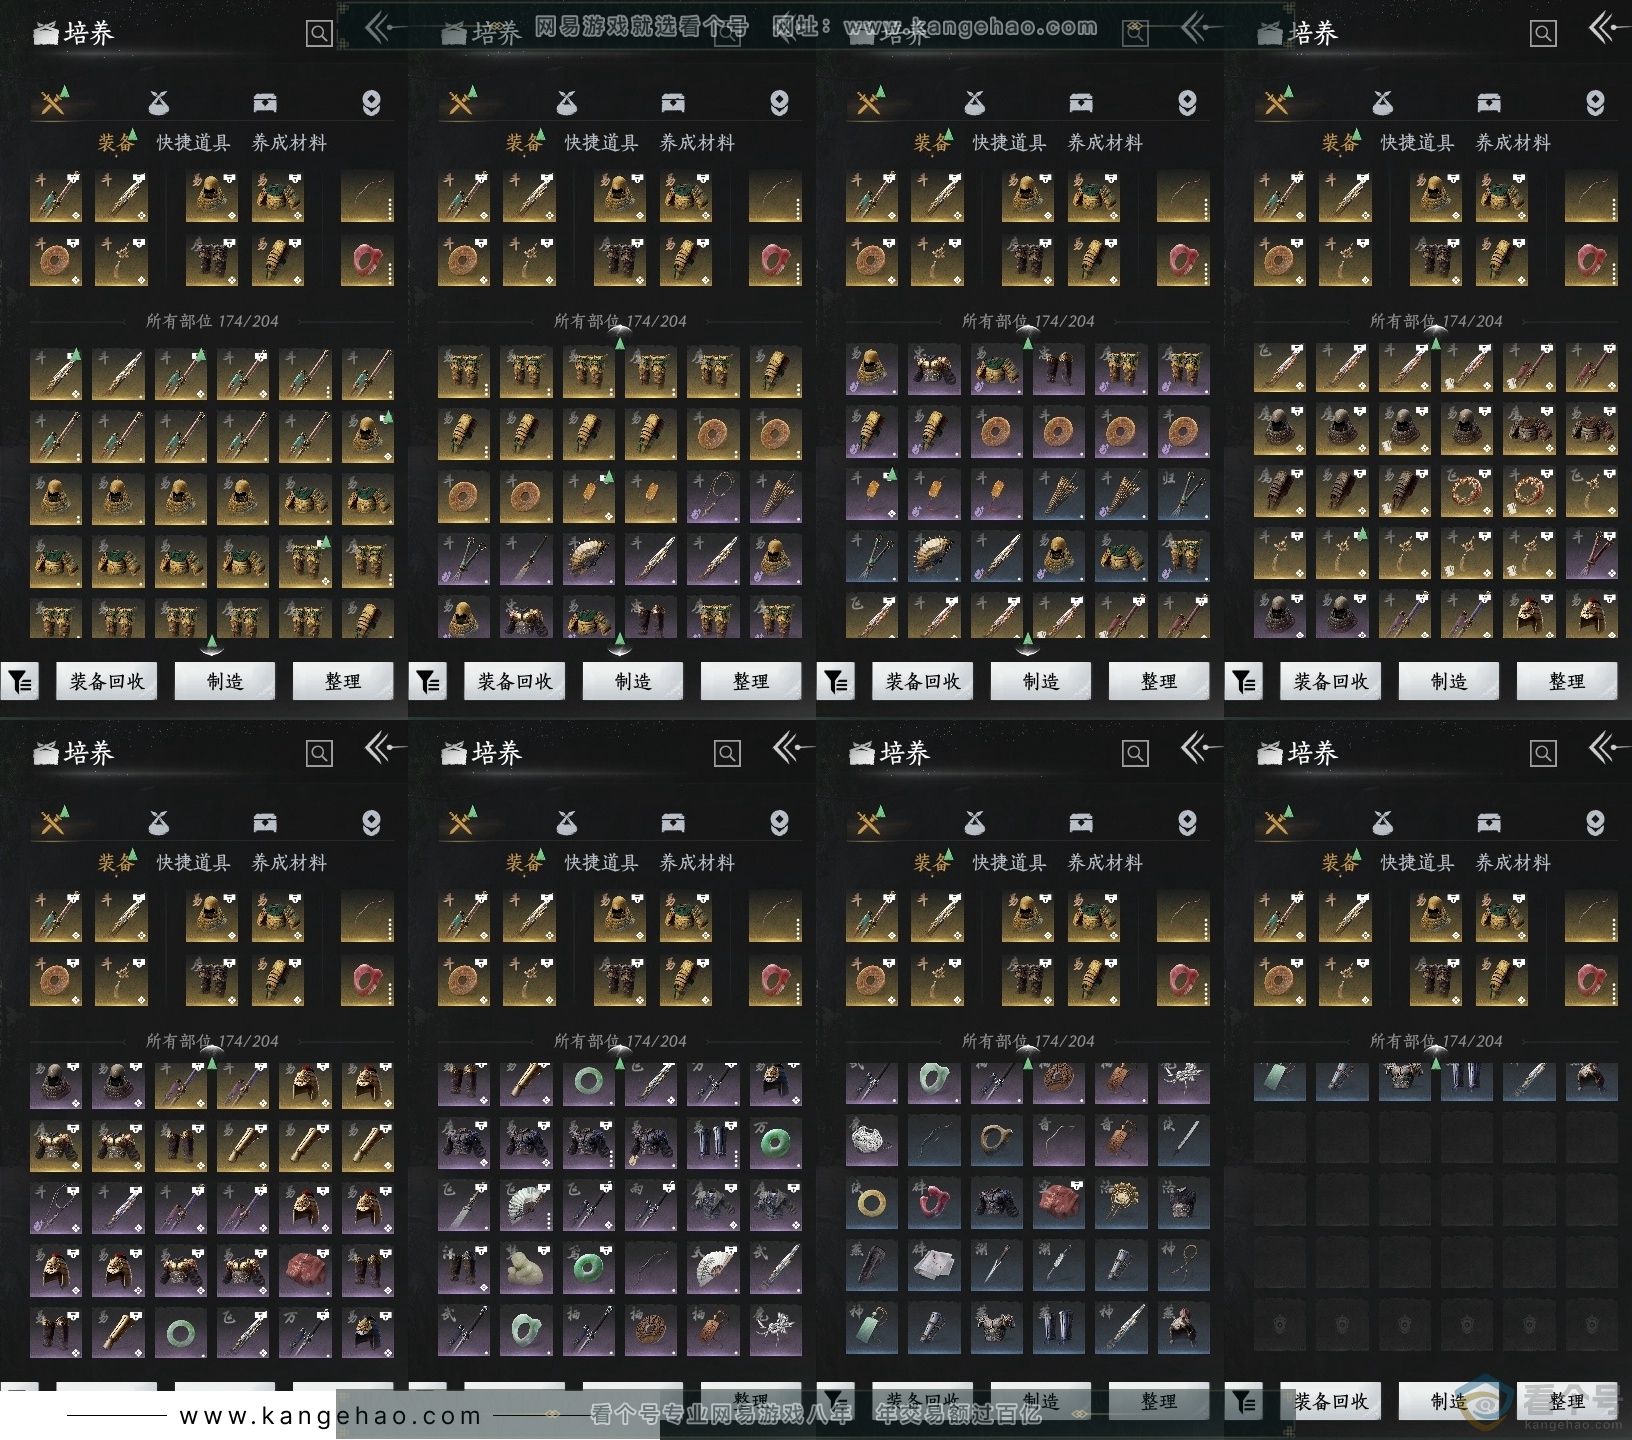
Task: Open search icon in second bottom-row panel
Action: coord(727,754)
